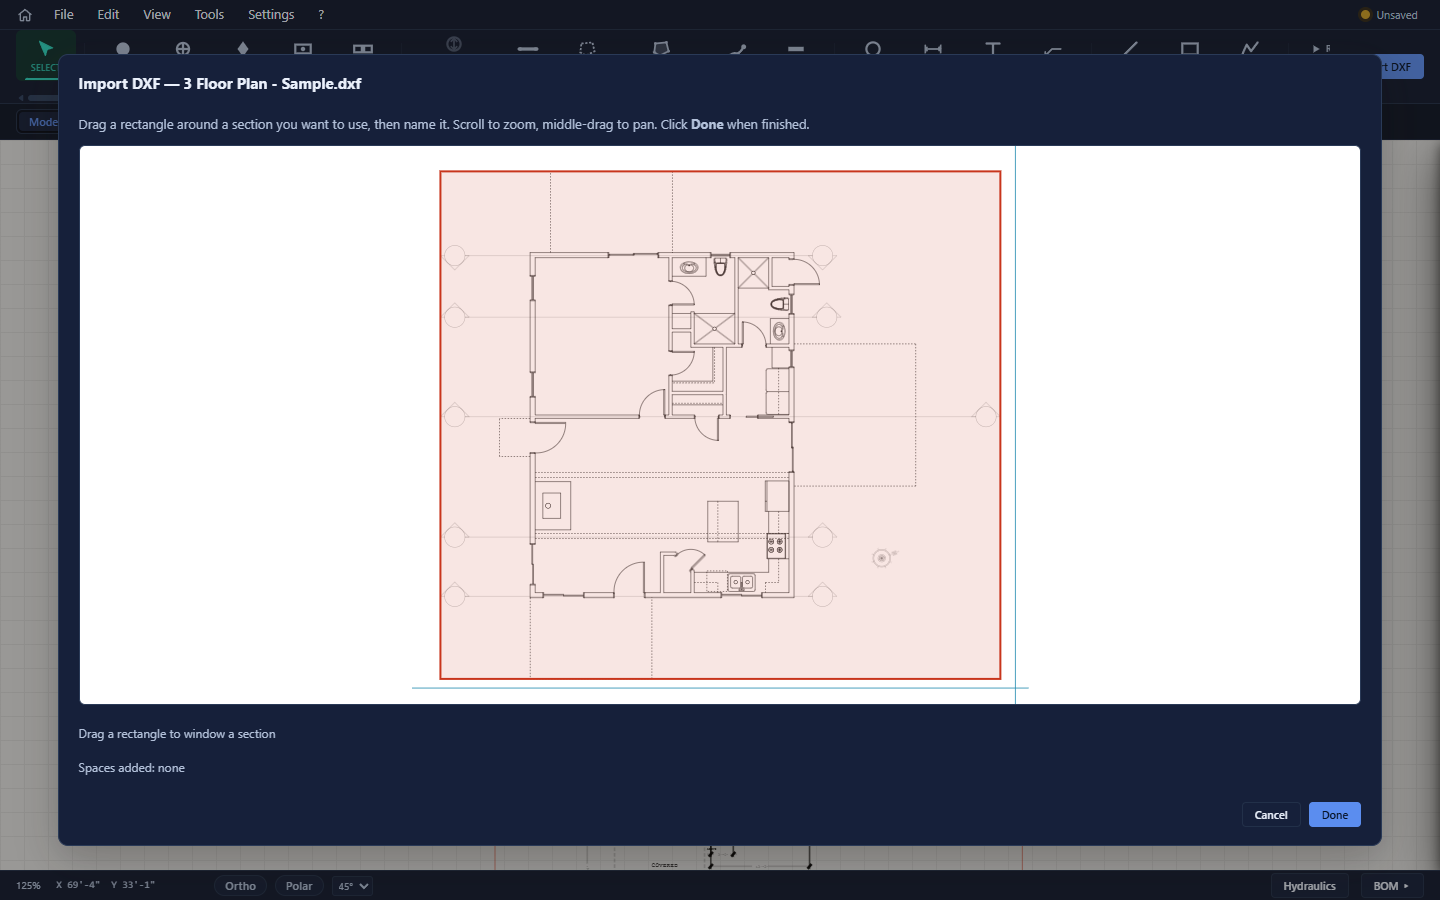Open the Tools menu
Viewport: 1440px width, 900px height.
tap(209, 15)
